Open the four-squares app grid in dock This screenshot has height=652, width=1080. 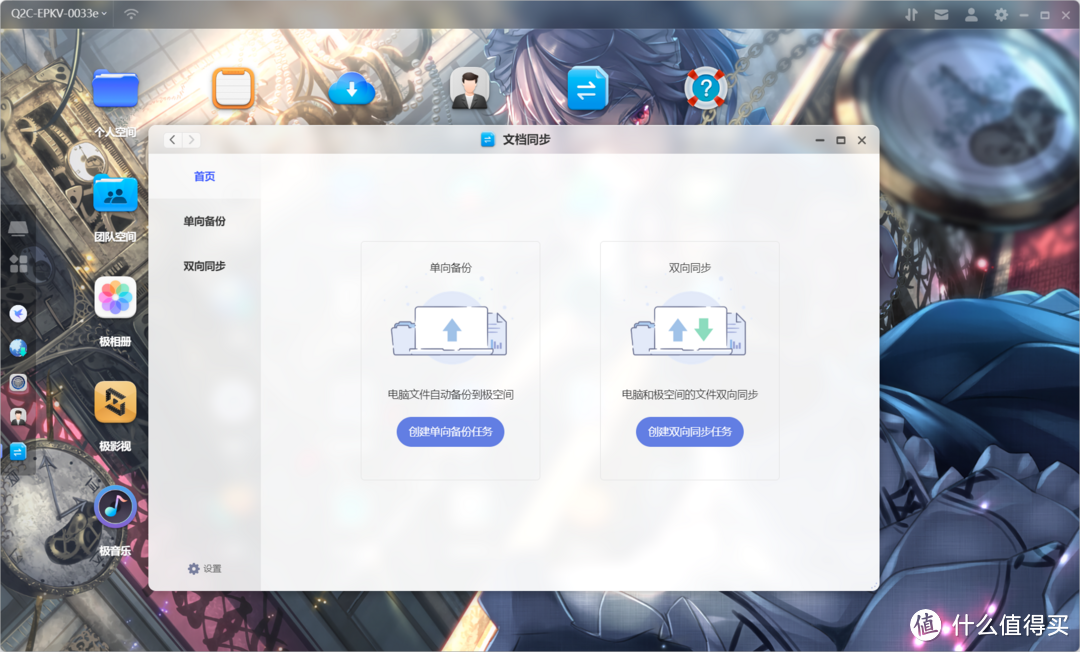pos(18,263)
